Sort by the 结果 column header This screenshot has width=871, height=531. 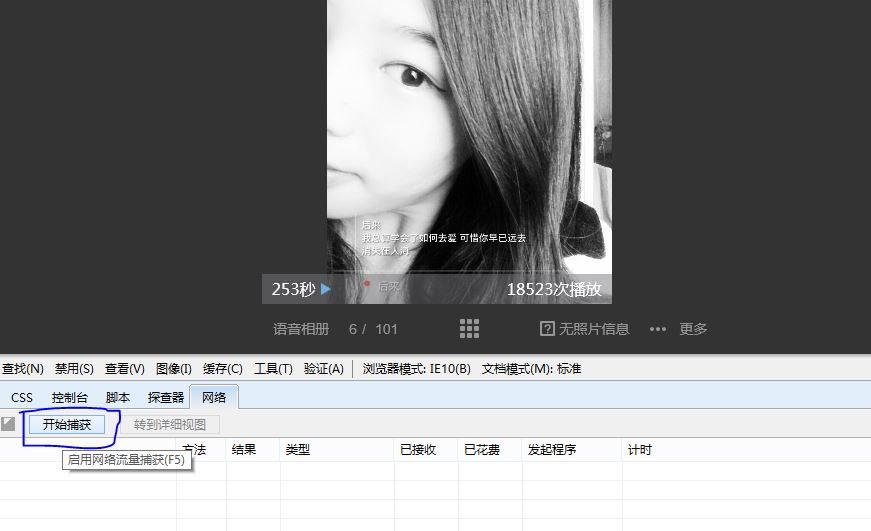244,450
